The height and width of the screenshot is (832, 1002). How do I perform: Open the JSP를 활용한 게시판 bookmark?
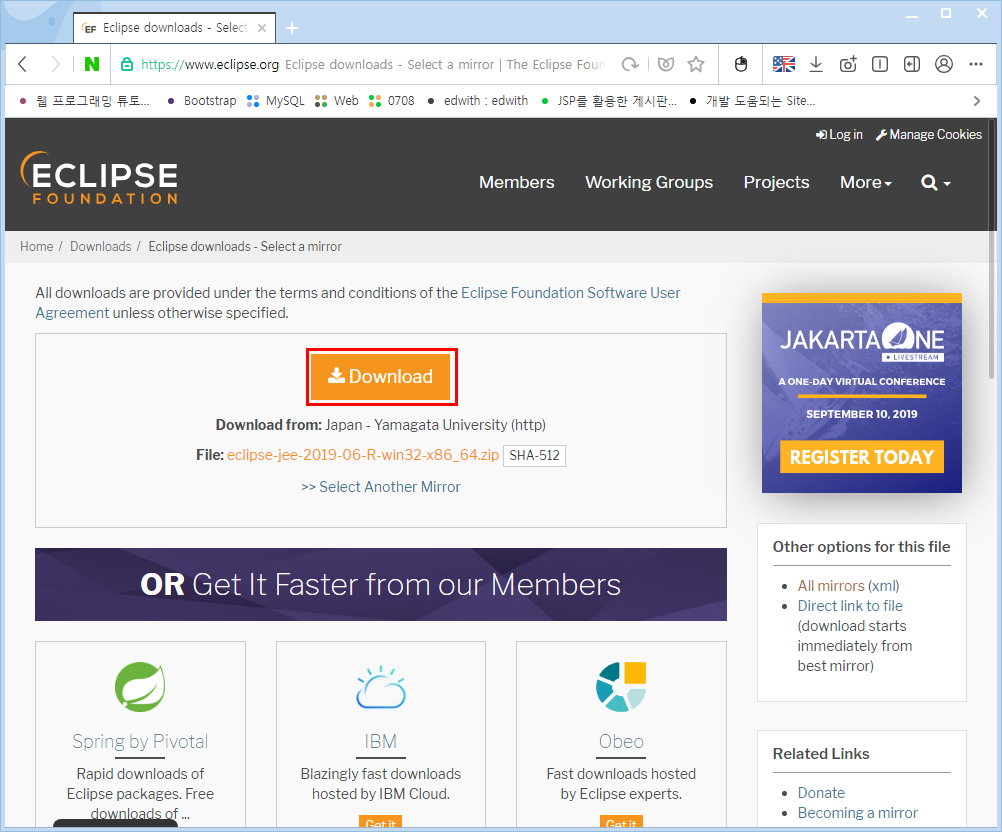pos(608,101)
